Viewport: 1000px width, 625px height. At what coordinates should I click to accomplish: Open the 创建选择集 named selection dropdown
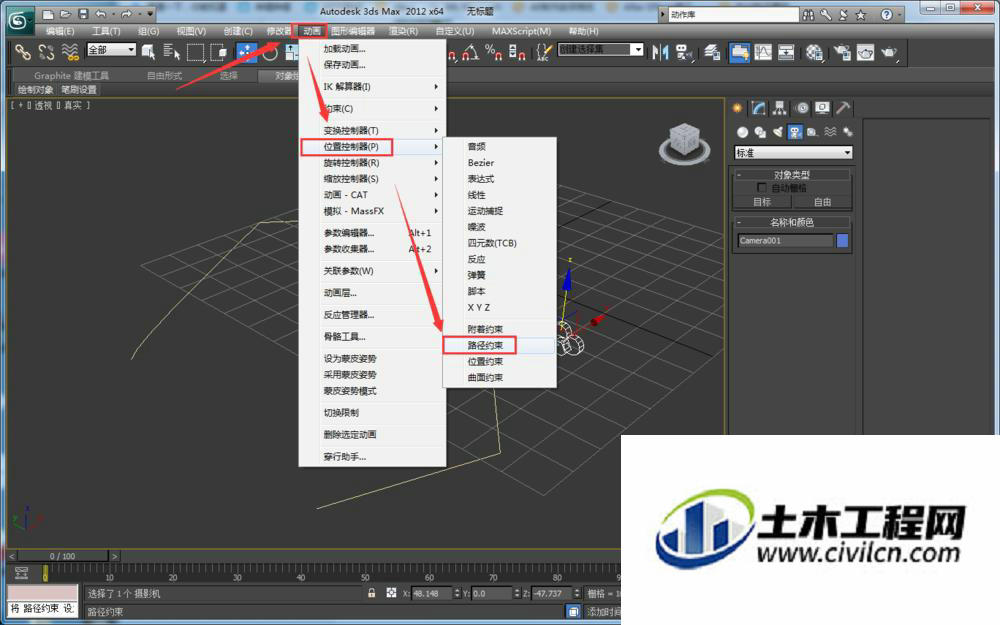pos(601,50)
